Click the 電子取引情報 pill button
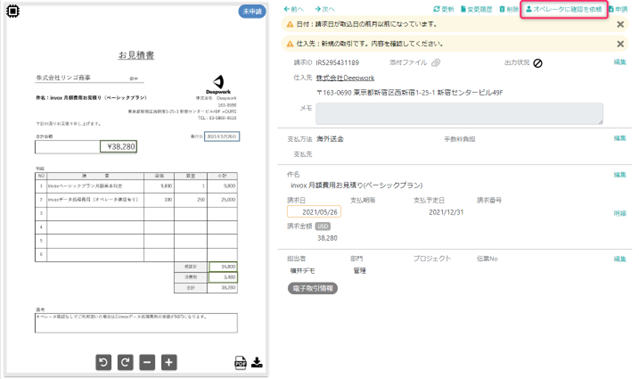Viewport: 639px width, 379px height. tap(313, 289)
